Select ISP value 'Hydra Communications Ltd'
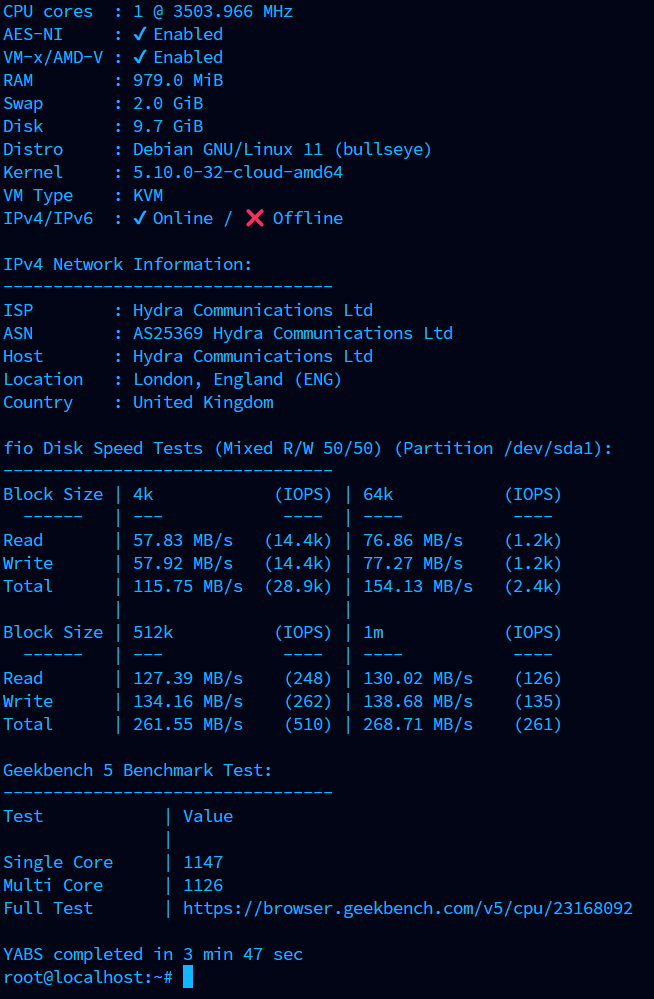 click(x=252, y=310)
